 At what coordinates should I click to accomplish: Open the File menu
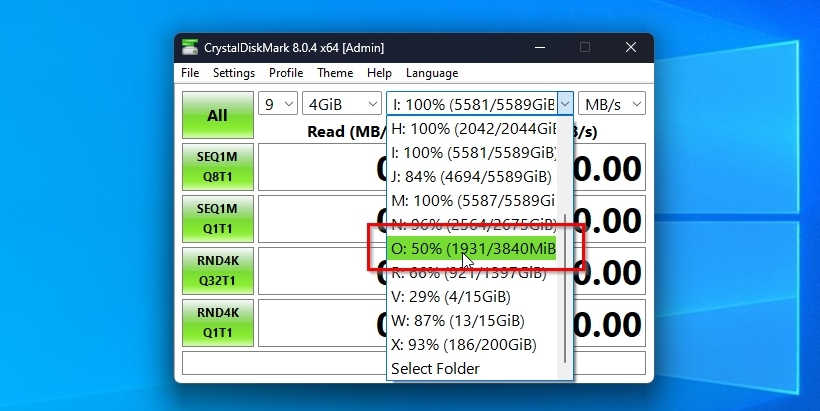[190, 73]
